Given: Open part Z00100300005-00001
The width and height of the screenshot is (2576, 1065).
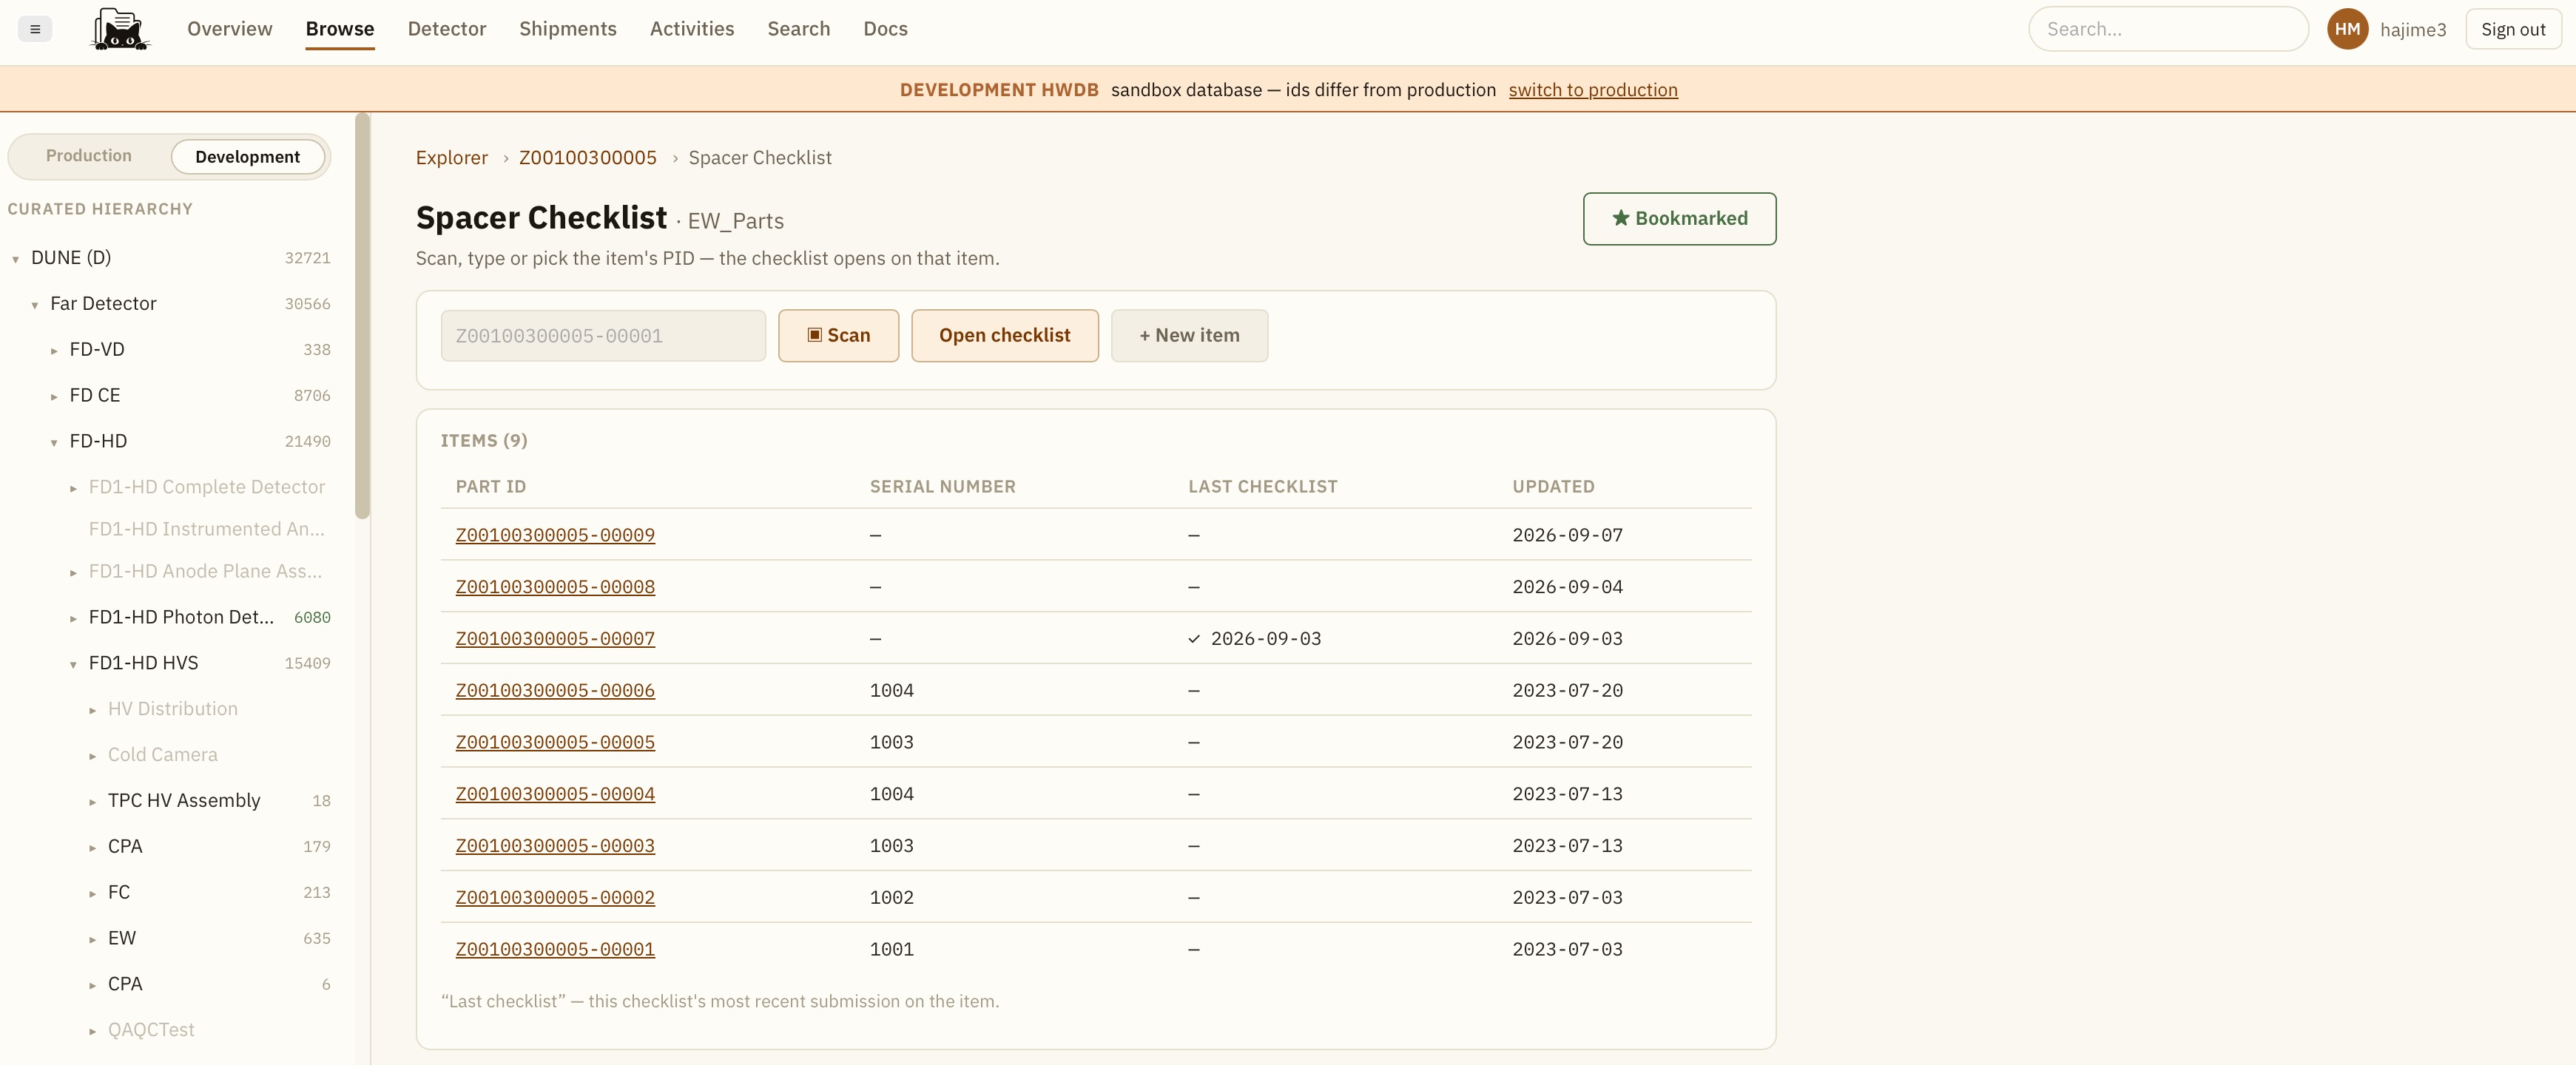Looking at the screenshot, I should pyautogui.click(x=555, y=949).
